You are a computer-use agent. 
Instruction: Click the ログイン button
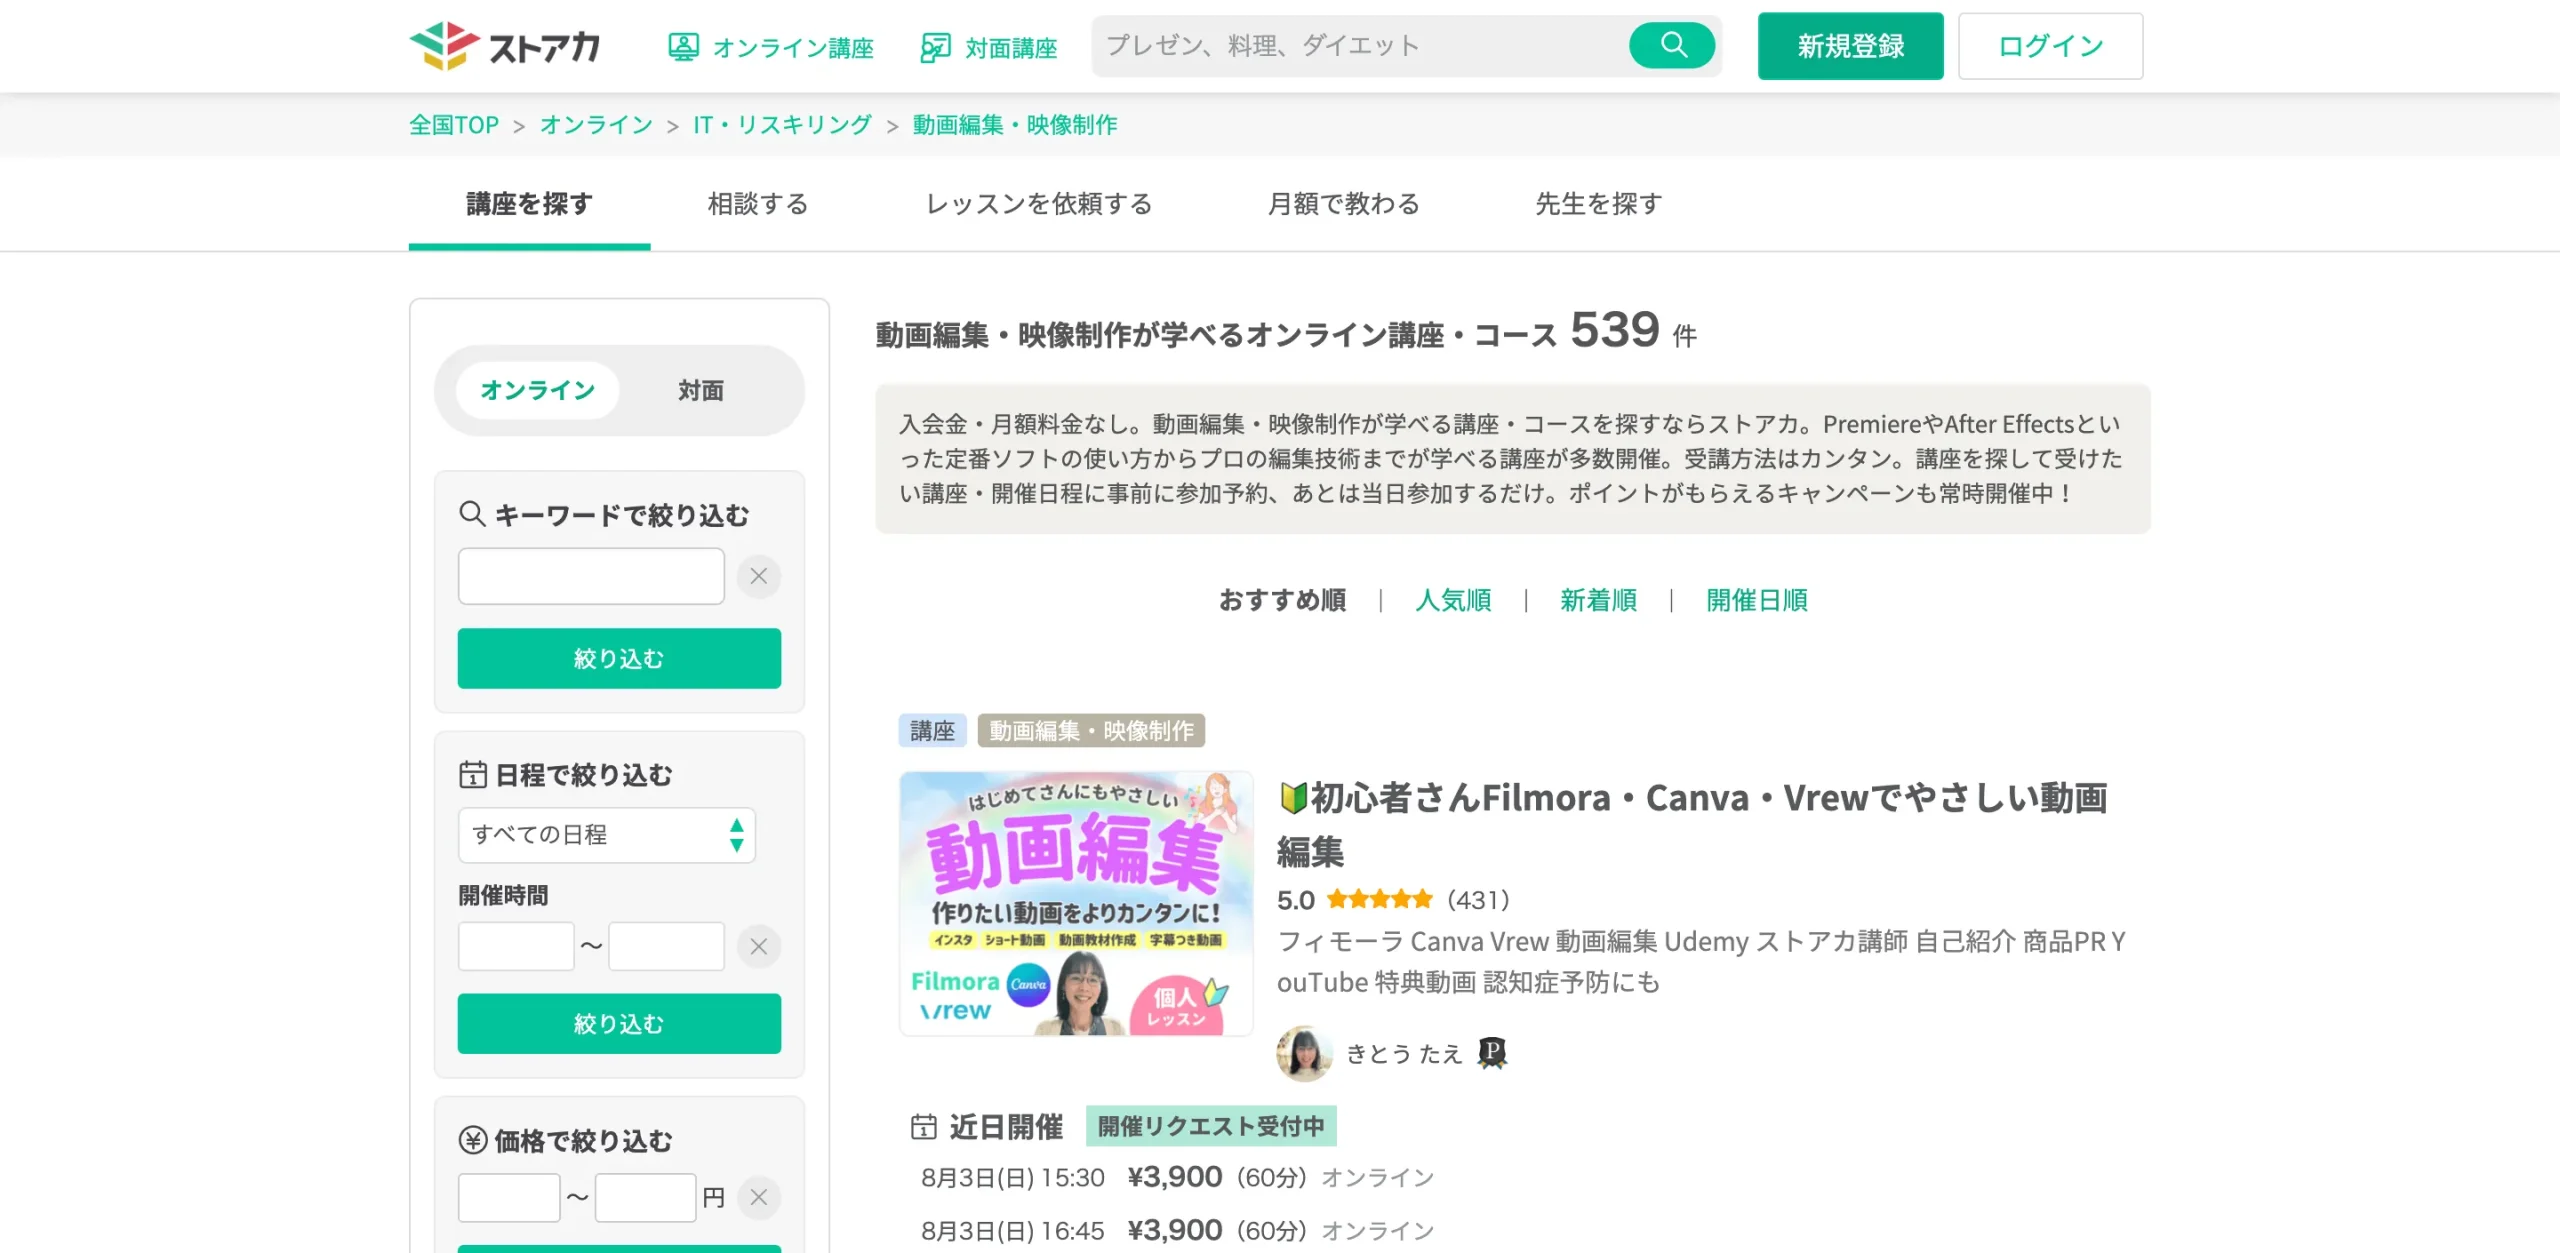pyautogui.click(x=2051, y=46)
